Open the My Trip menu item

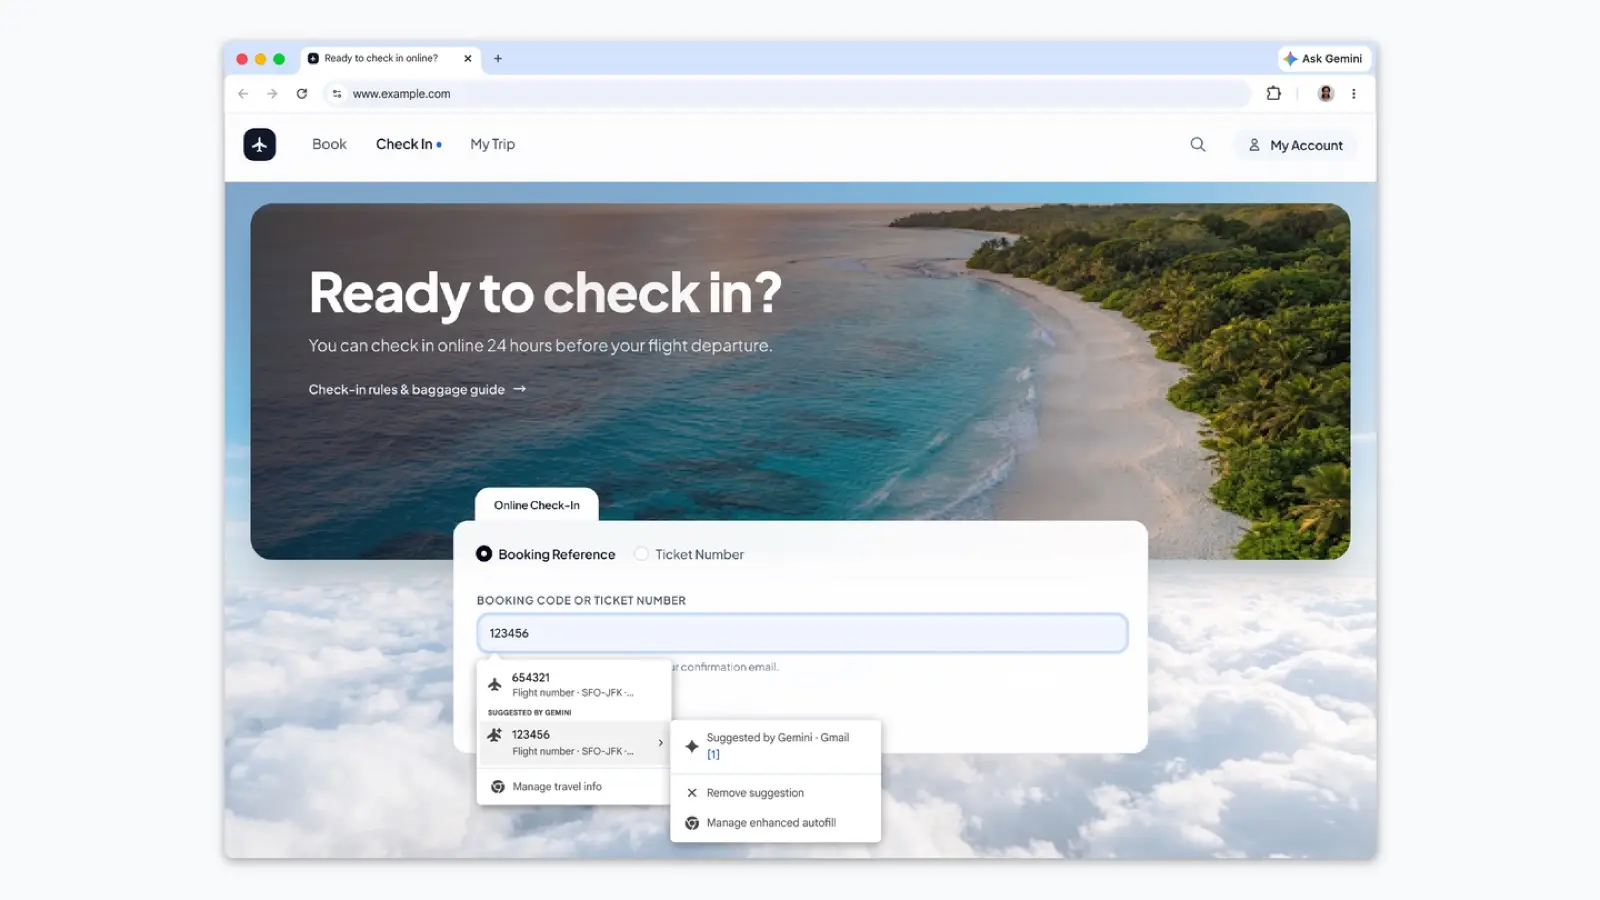[x=493, y=144]
